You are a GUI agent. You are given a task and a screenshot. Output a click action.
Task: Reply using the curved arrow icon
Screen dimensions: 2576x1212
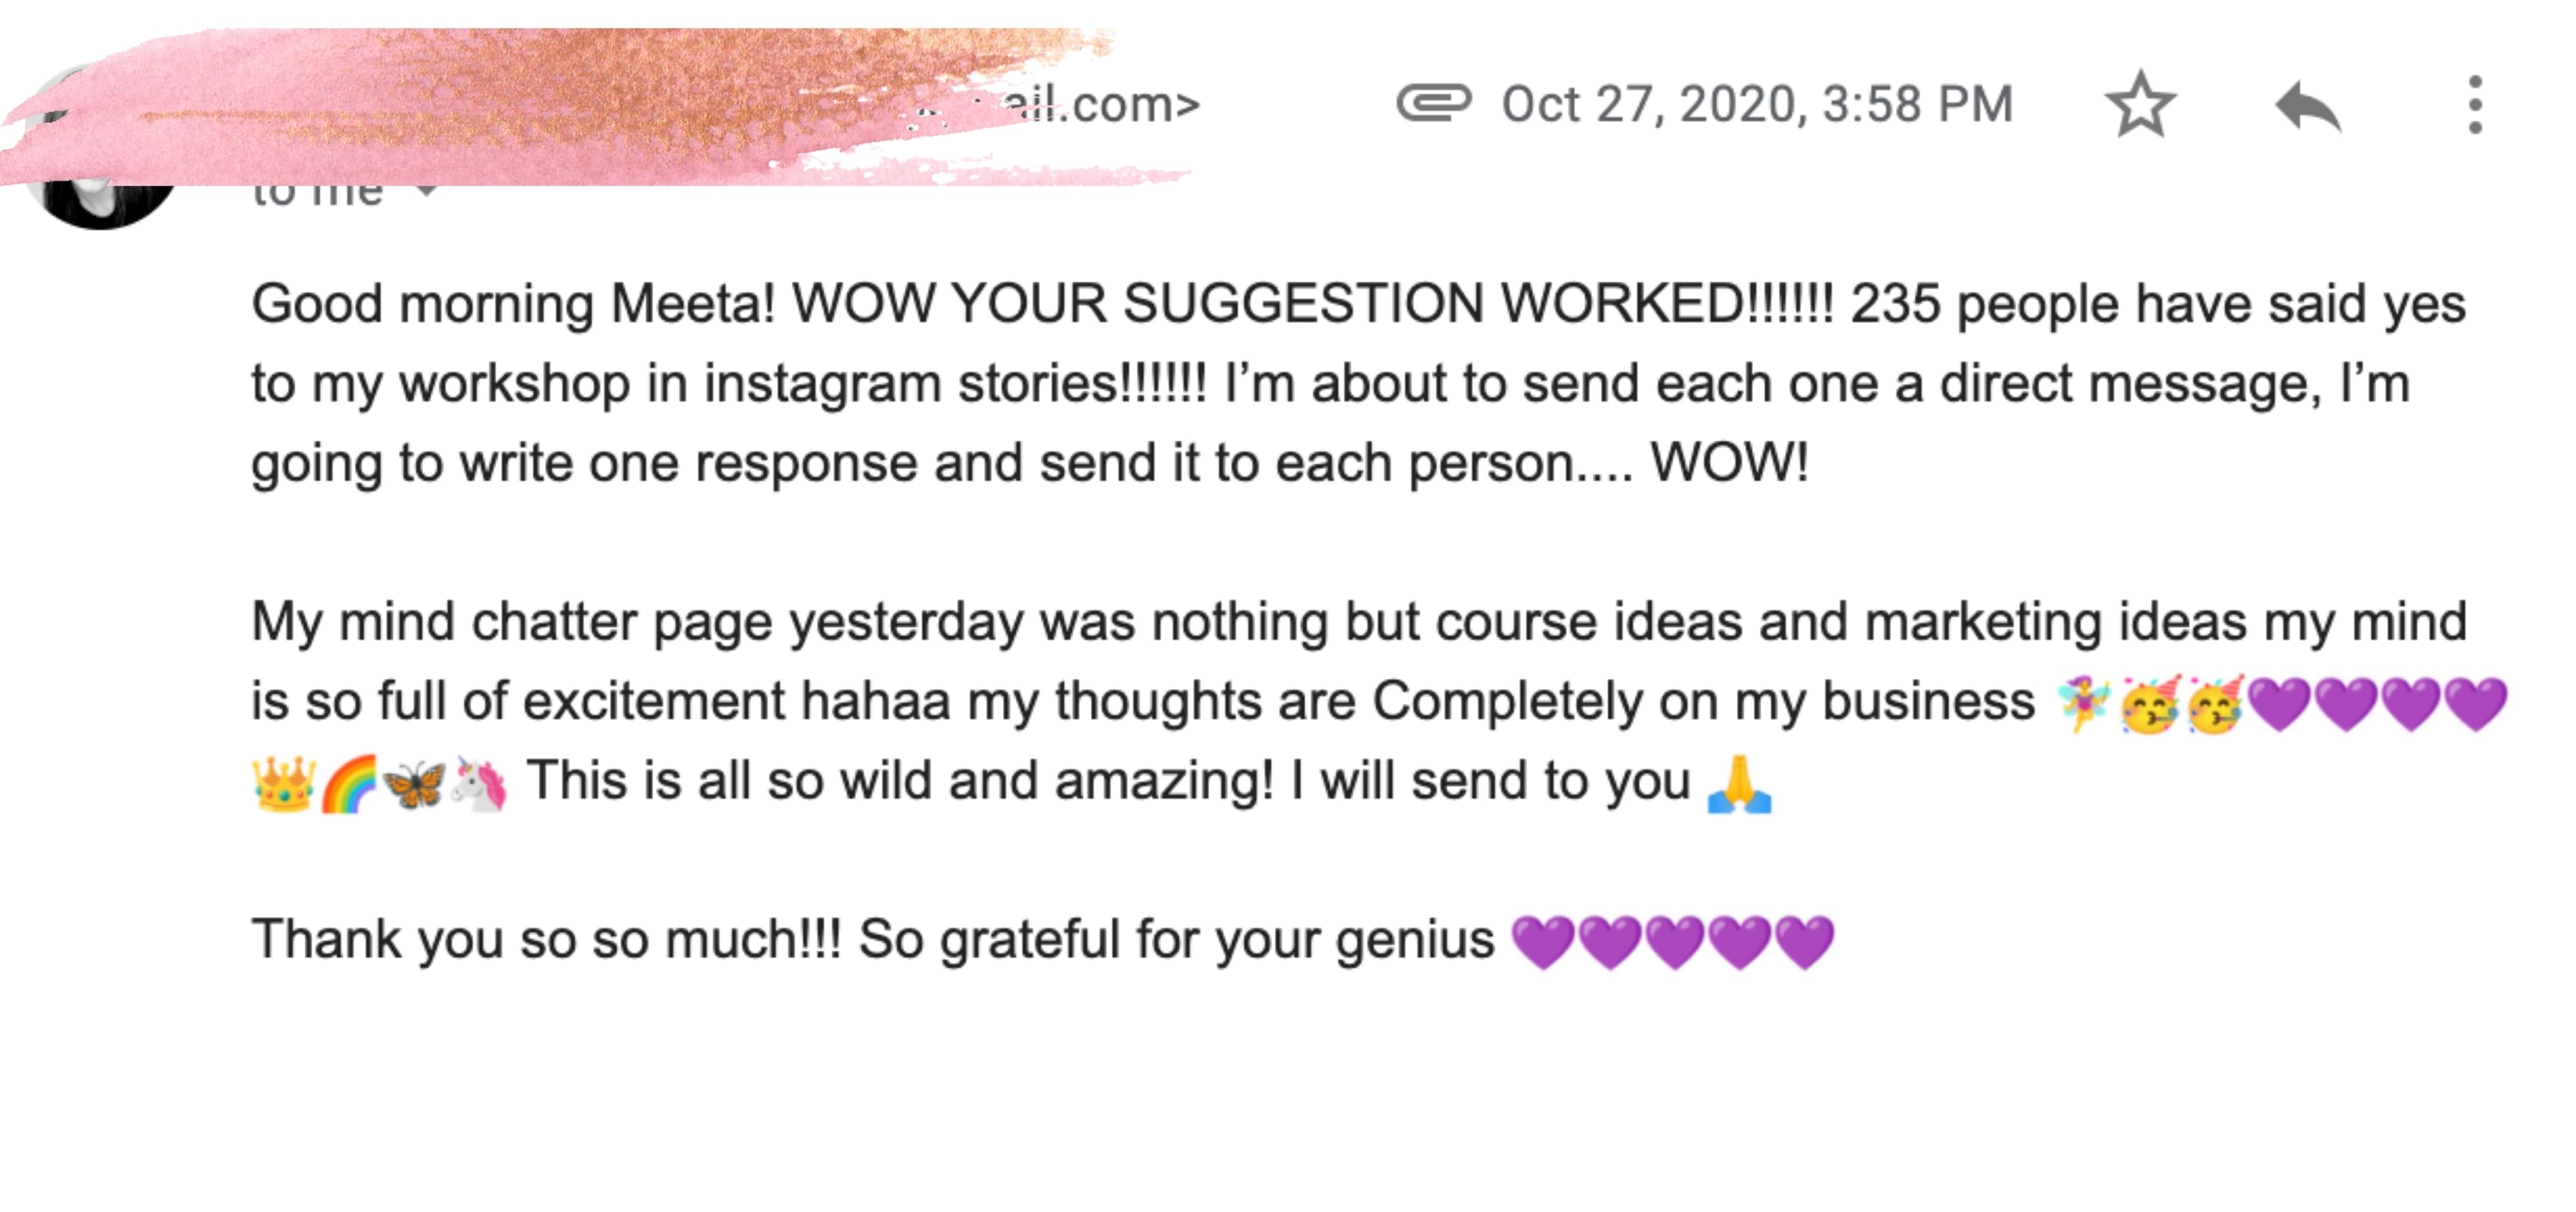click(x=2307, y=105)
